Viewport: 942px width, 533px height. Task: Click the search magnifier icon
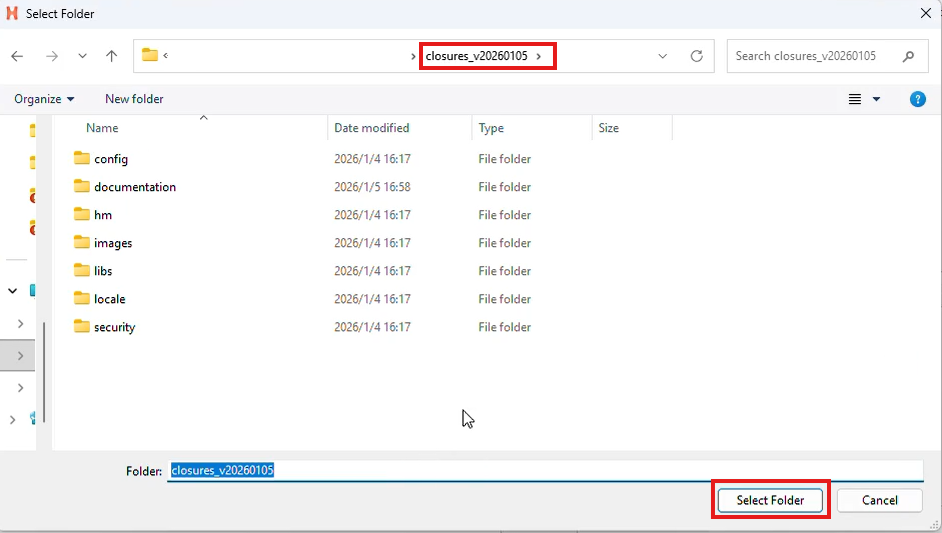(908, 56)
